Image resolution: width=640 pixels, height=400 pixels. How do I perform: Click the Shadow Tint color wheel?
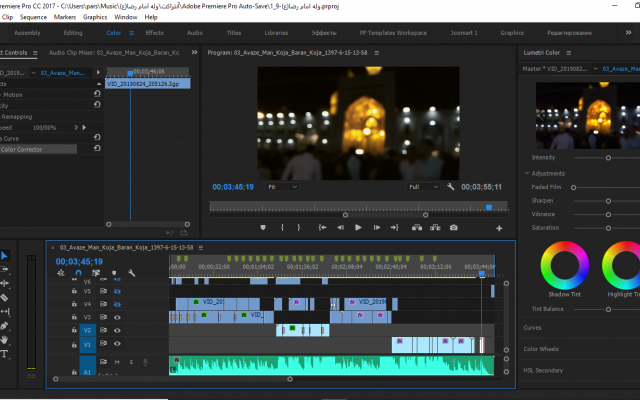[x=564, y=265]
